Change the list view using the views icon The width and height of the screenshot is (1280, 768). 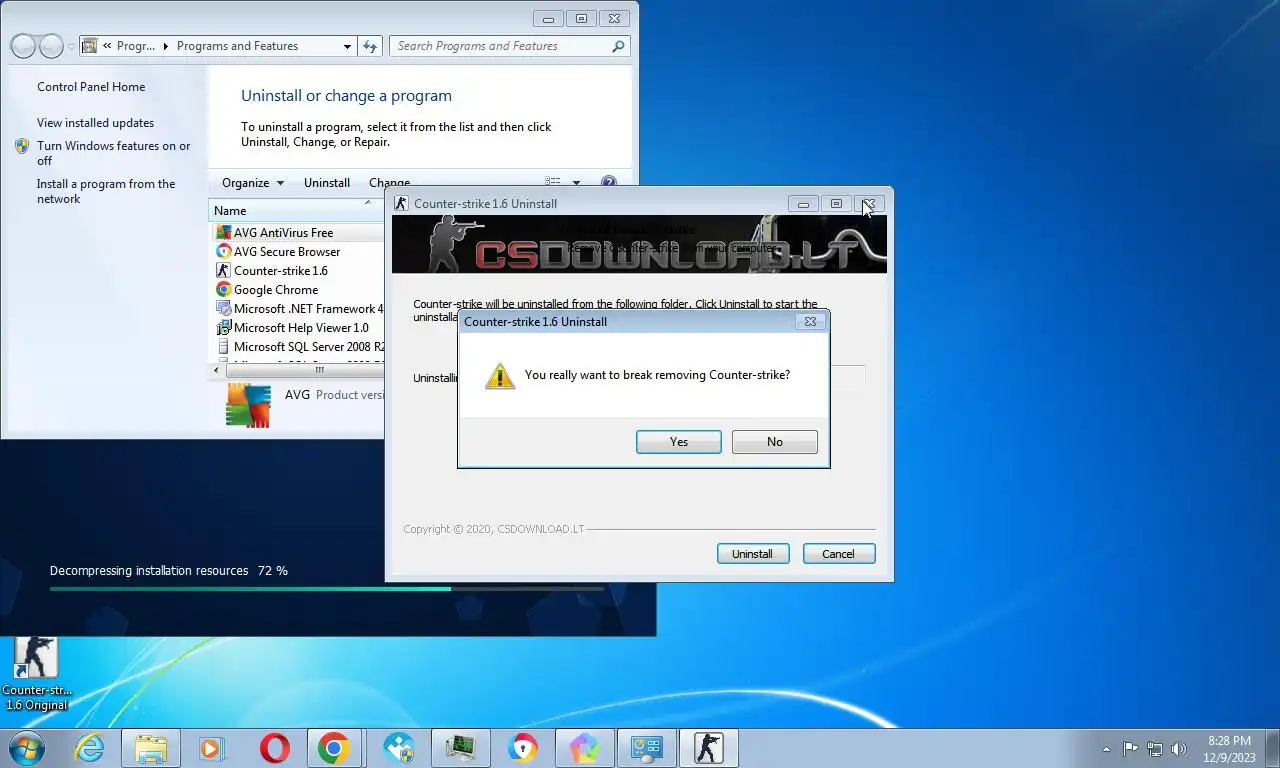553,183
